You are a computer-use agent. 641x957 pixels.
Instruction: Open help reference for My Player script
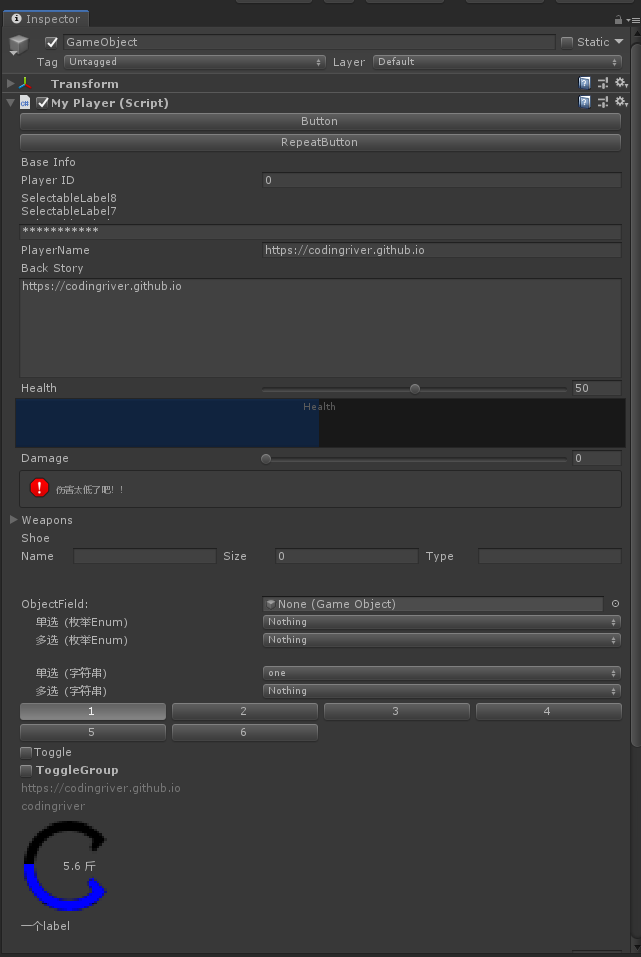point(584,102)
